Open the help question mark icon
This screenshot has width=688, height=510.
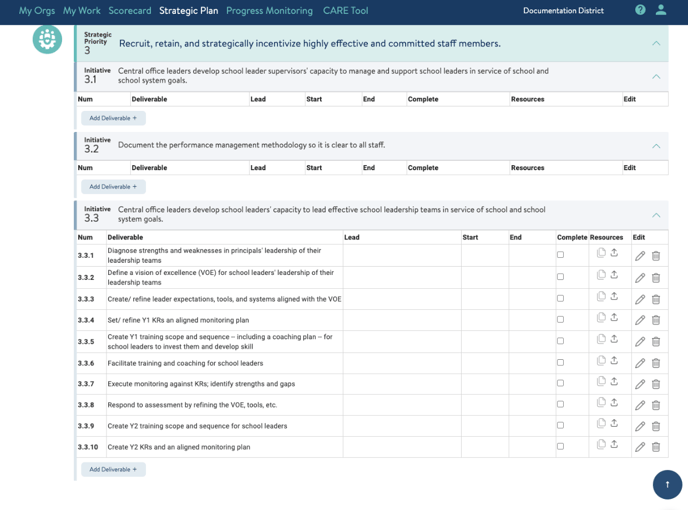(640, 10)
